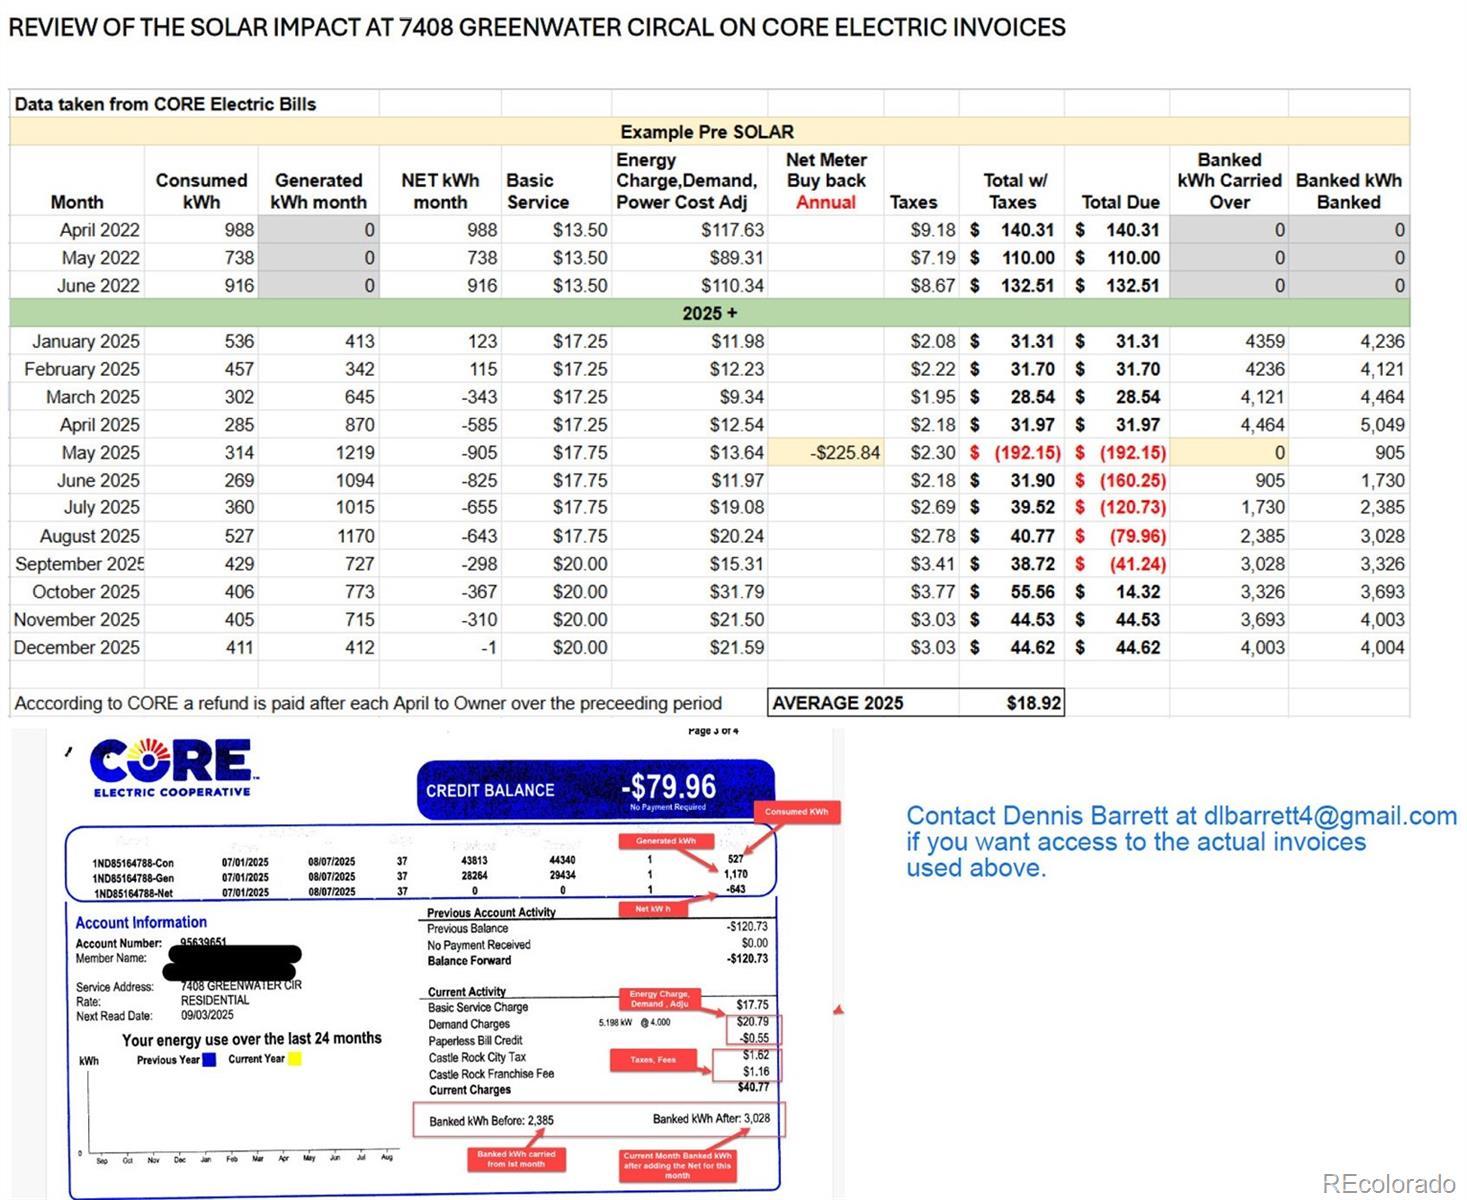Image resolution: width=1467 pixels, height=1200 pixels.
Task: Click the CORE Electric Cooperative logo
Action: click(x=172, y=767)
